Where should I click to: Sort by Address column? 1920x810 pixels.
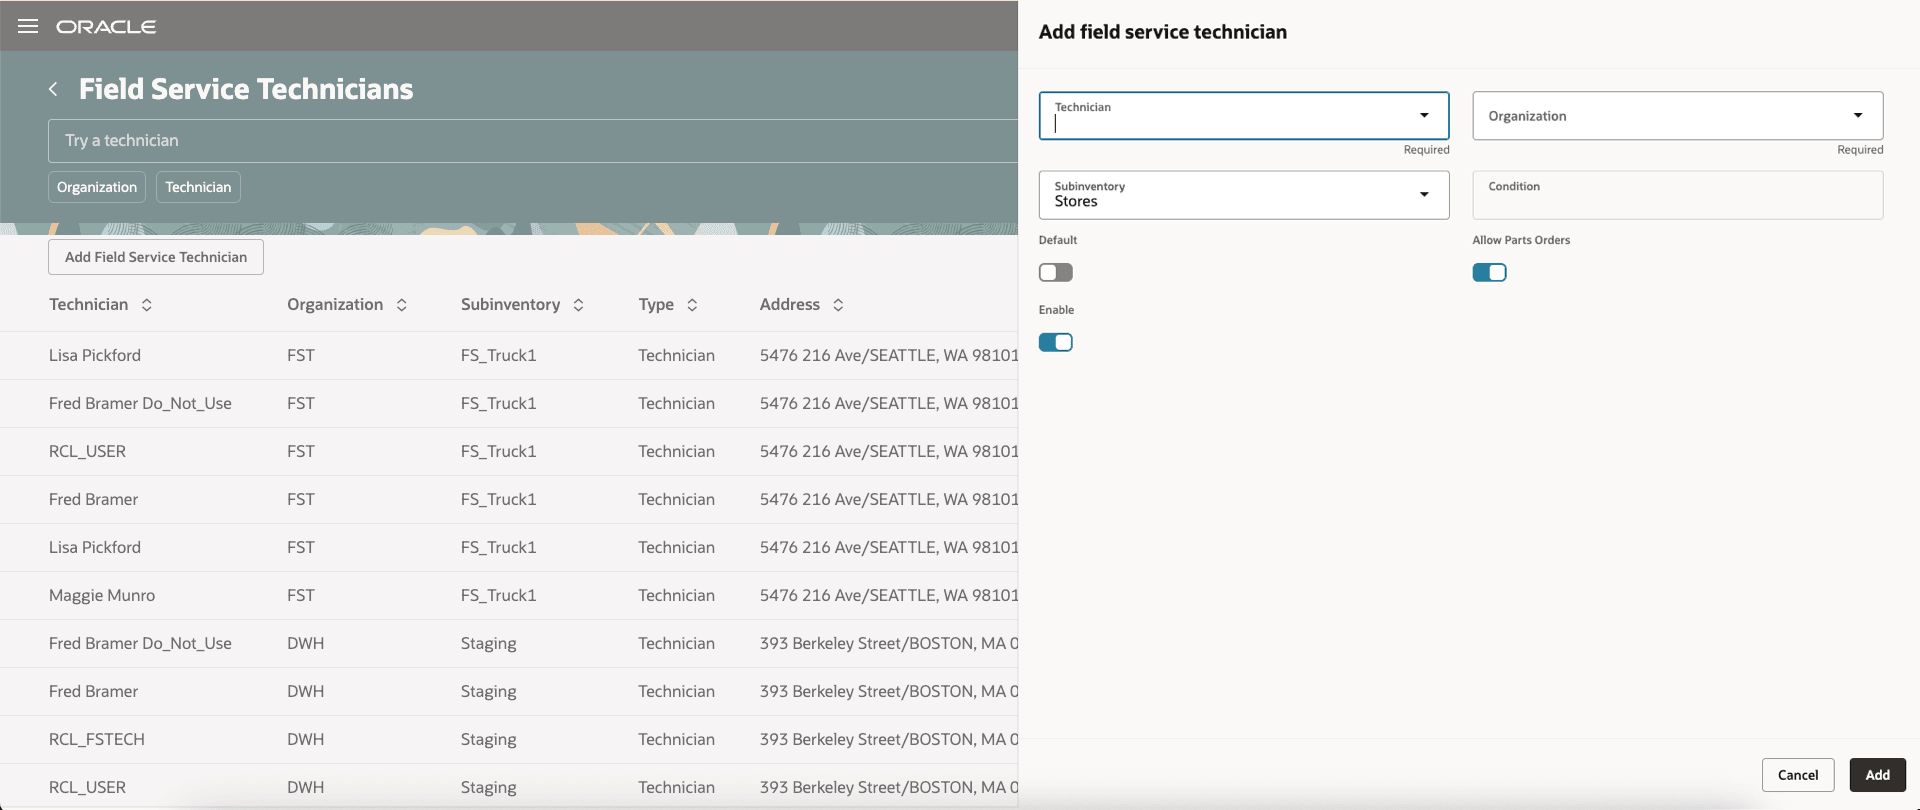pos(838,305)
